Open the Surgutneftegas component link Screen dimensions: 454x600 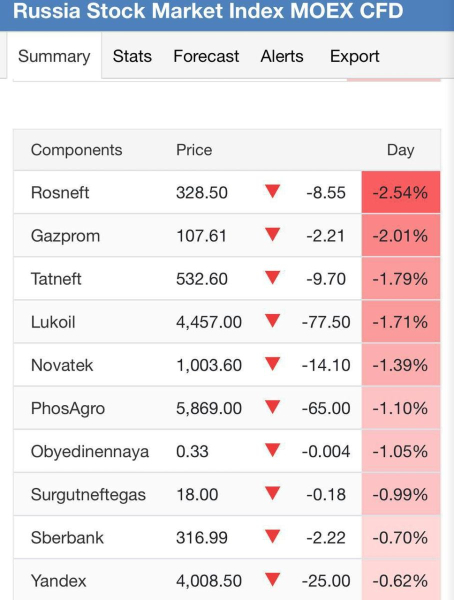click(x=88, y=495)
